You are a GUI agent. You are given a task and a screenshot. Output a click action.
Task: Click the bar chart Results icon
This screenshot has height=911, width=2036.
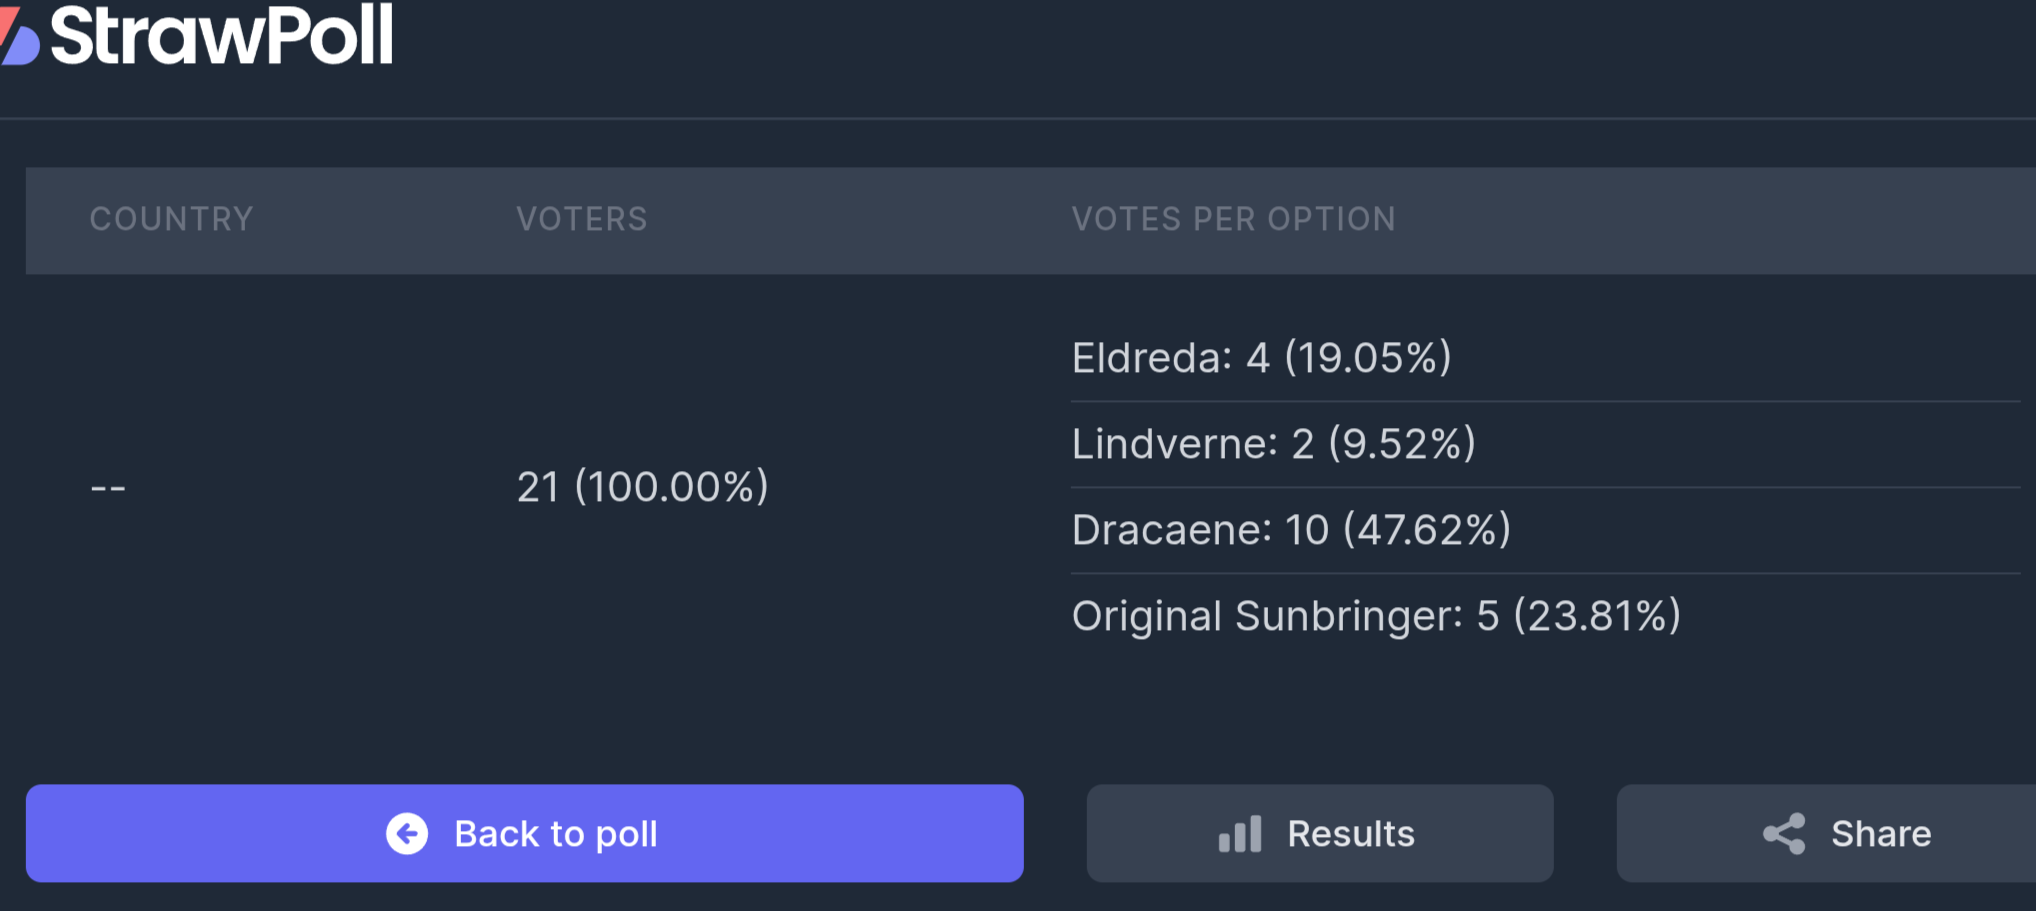point(1240,834)
